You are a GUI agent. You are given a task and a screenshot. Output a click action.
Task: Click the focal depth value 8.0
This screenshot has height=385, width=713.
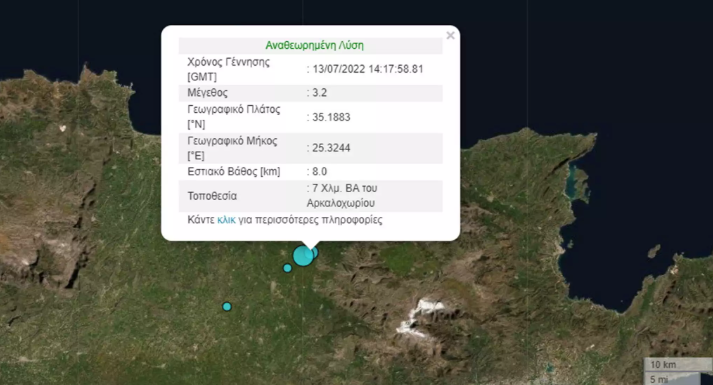[320, 171]
